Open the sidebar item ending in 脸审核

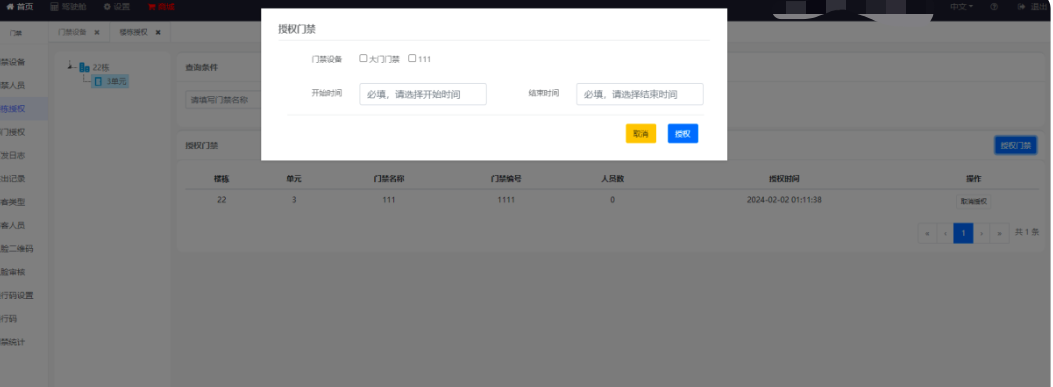click(13, 271)
